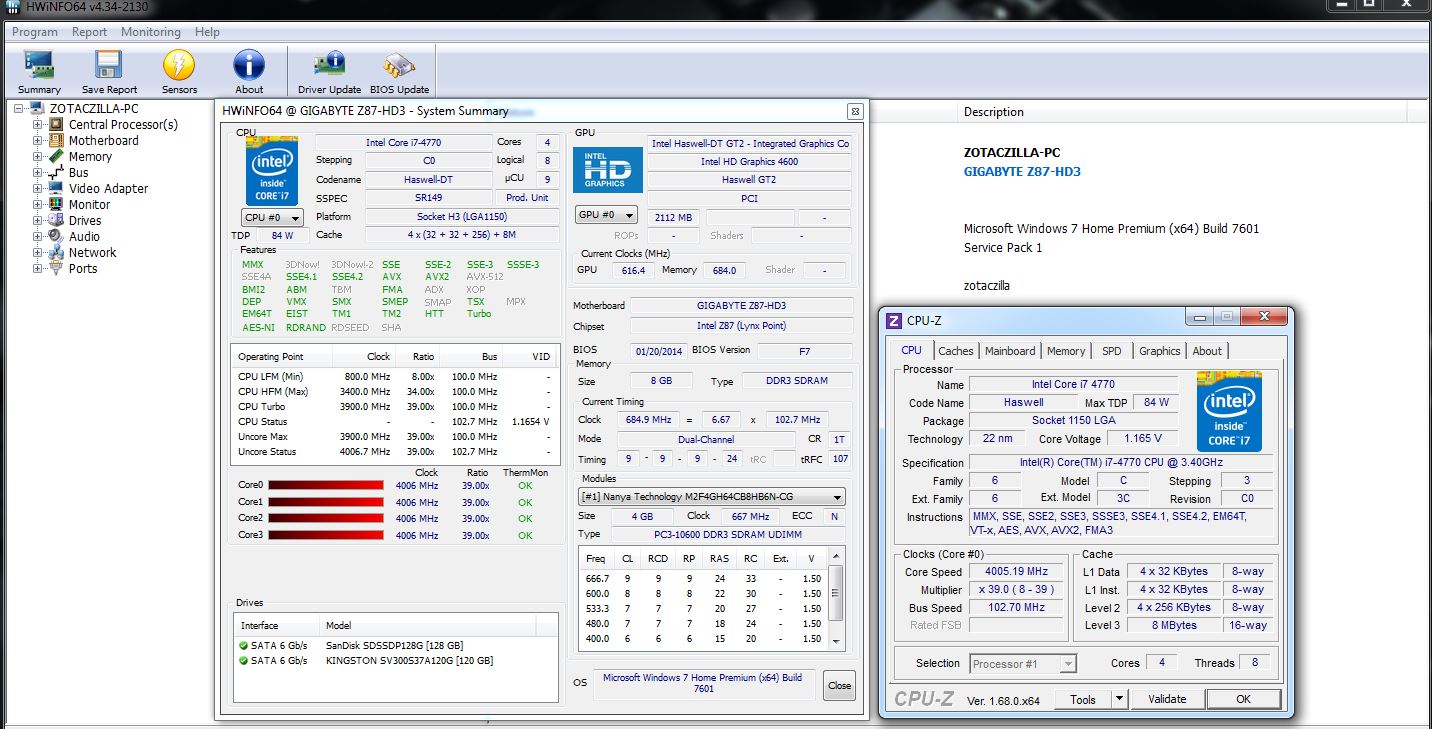Click the GIGABYTE Z87-HD3 link

(1022, 171)
